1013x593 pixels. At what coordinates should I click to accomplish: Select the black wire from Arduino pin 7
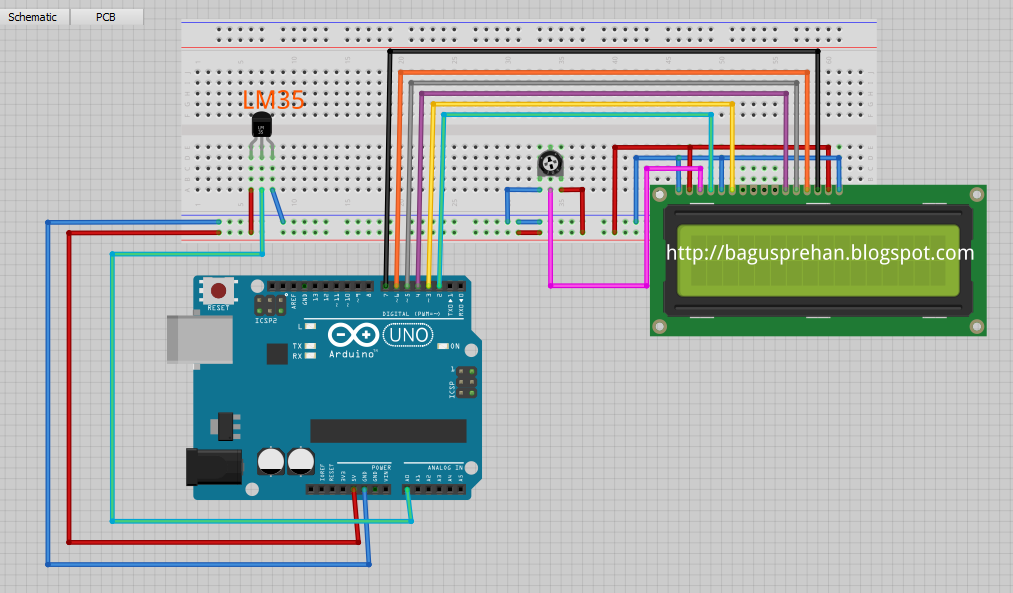pos(603,51)
